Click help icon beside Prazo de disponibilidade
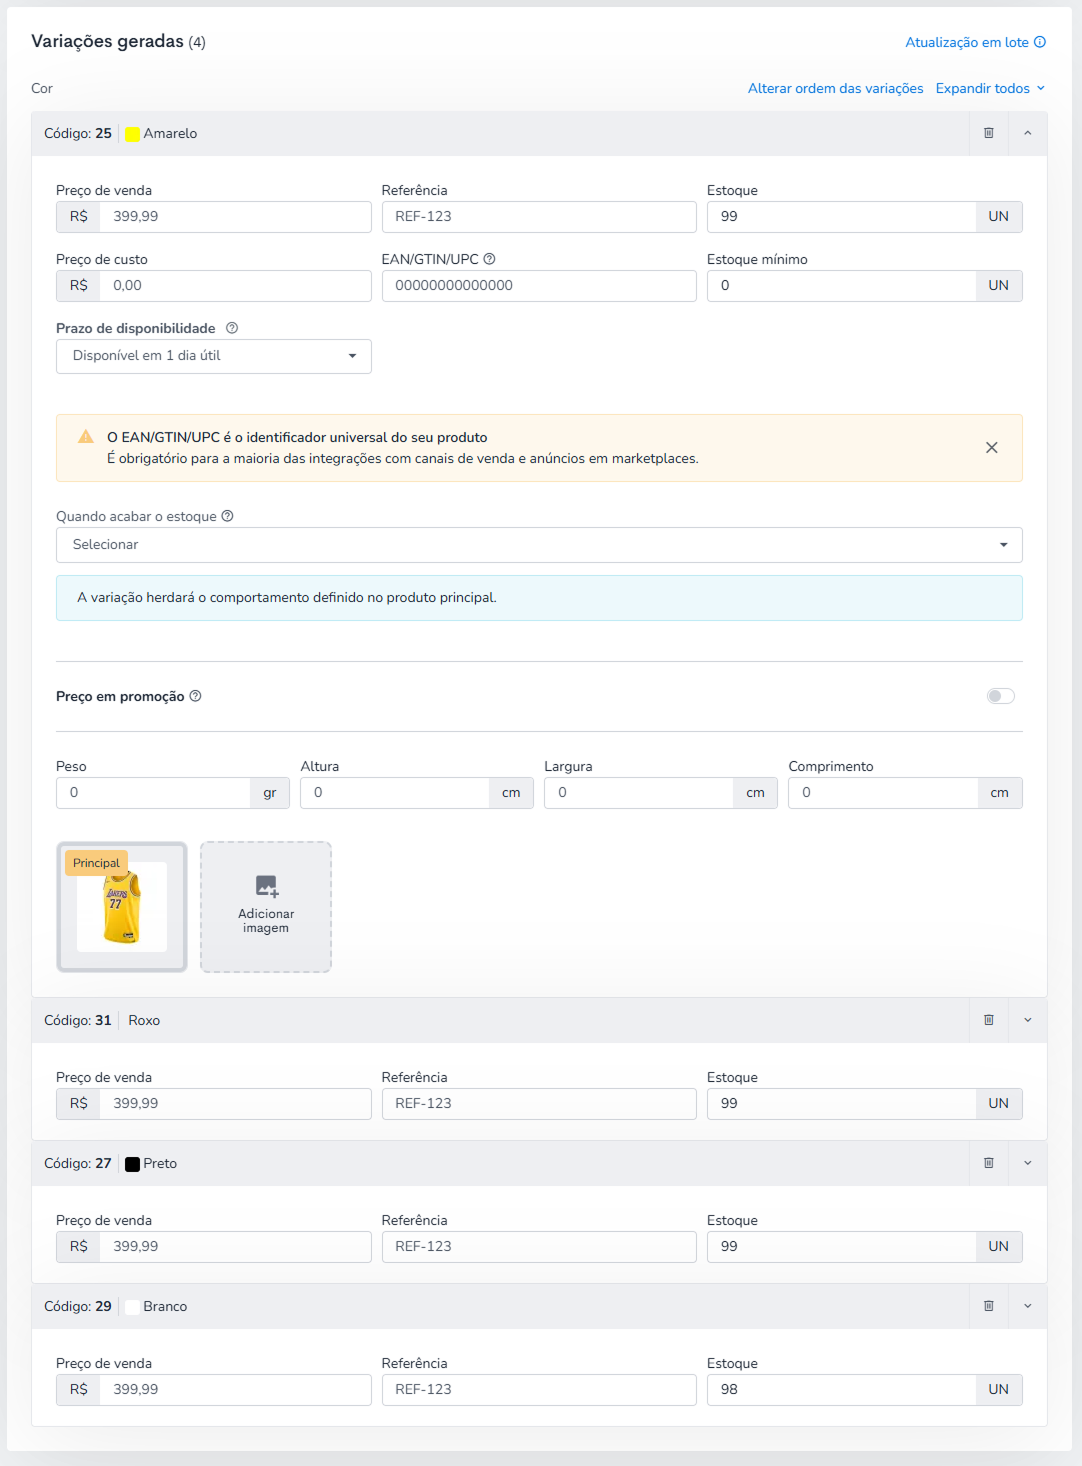The width and height of the screenshot is (1082, 1466). coord(232,328)
